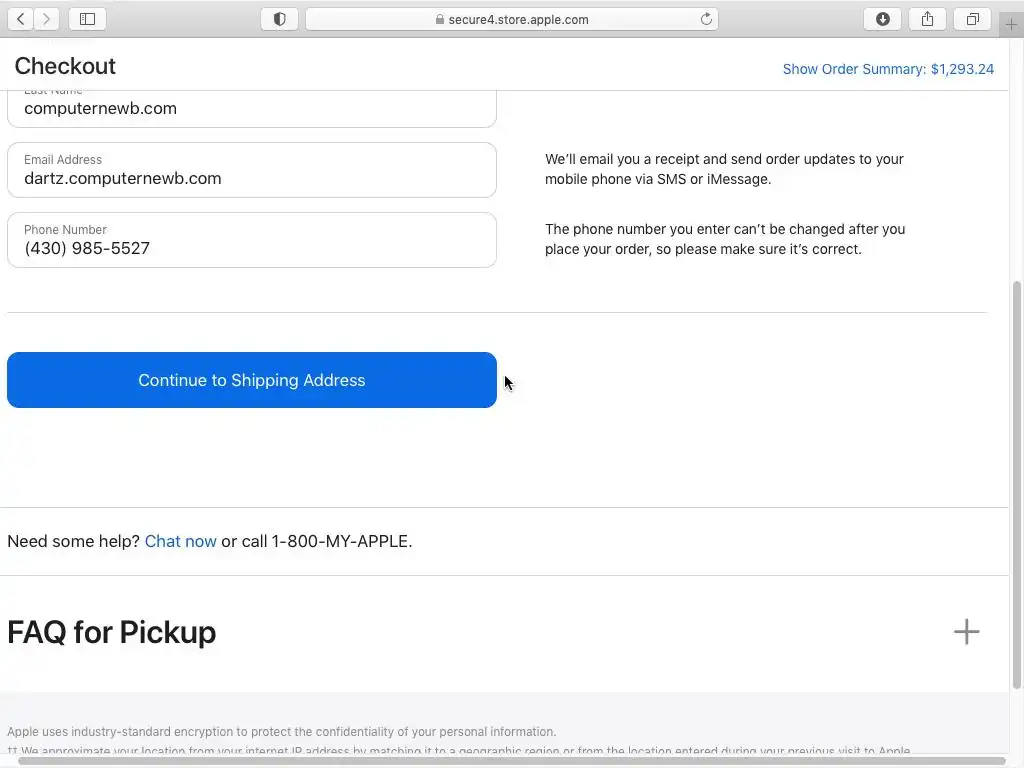Image resolution: width=1024 pixels, height=768 pixels.
Task: Open a new tab with plus button
Action: 1011,24
